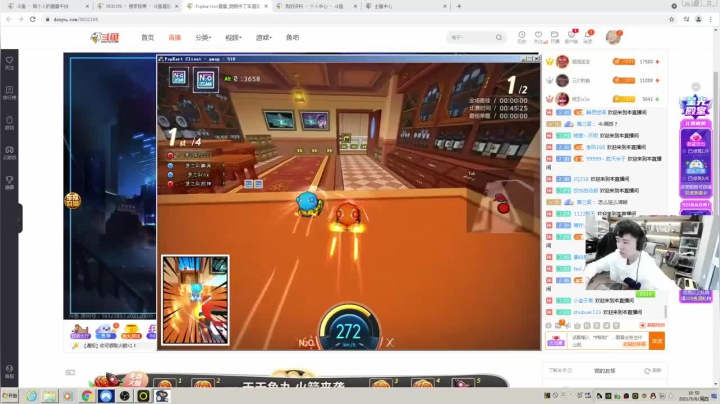
Task: Open the ranking icon in left sidebar
Action: click(x=9, y=92)
